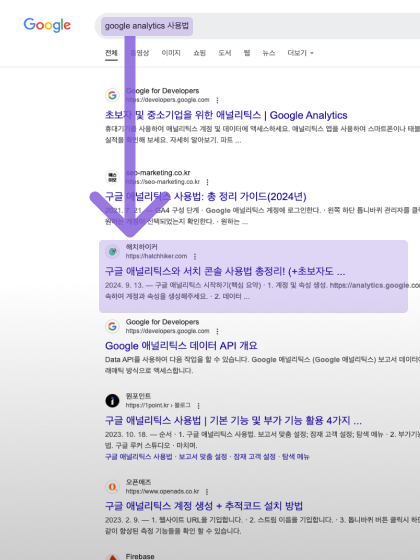Open options menu beside first developers.google.com URL
Viewport: 420px width, 560px height.
(217, 100)
